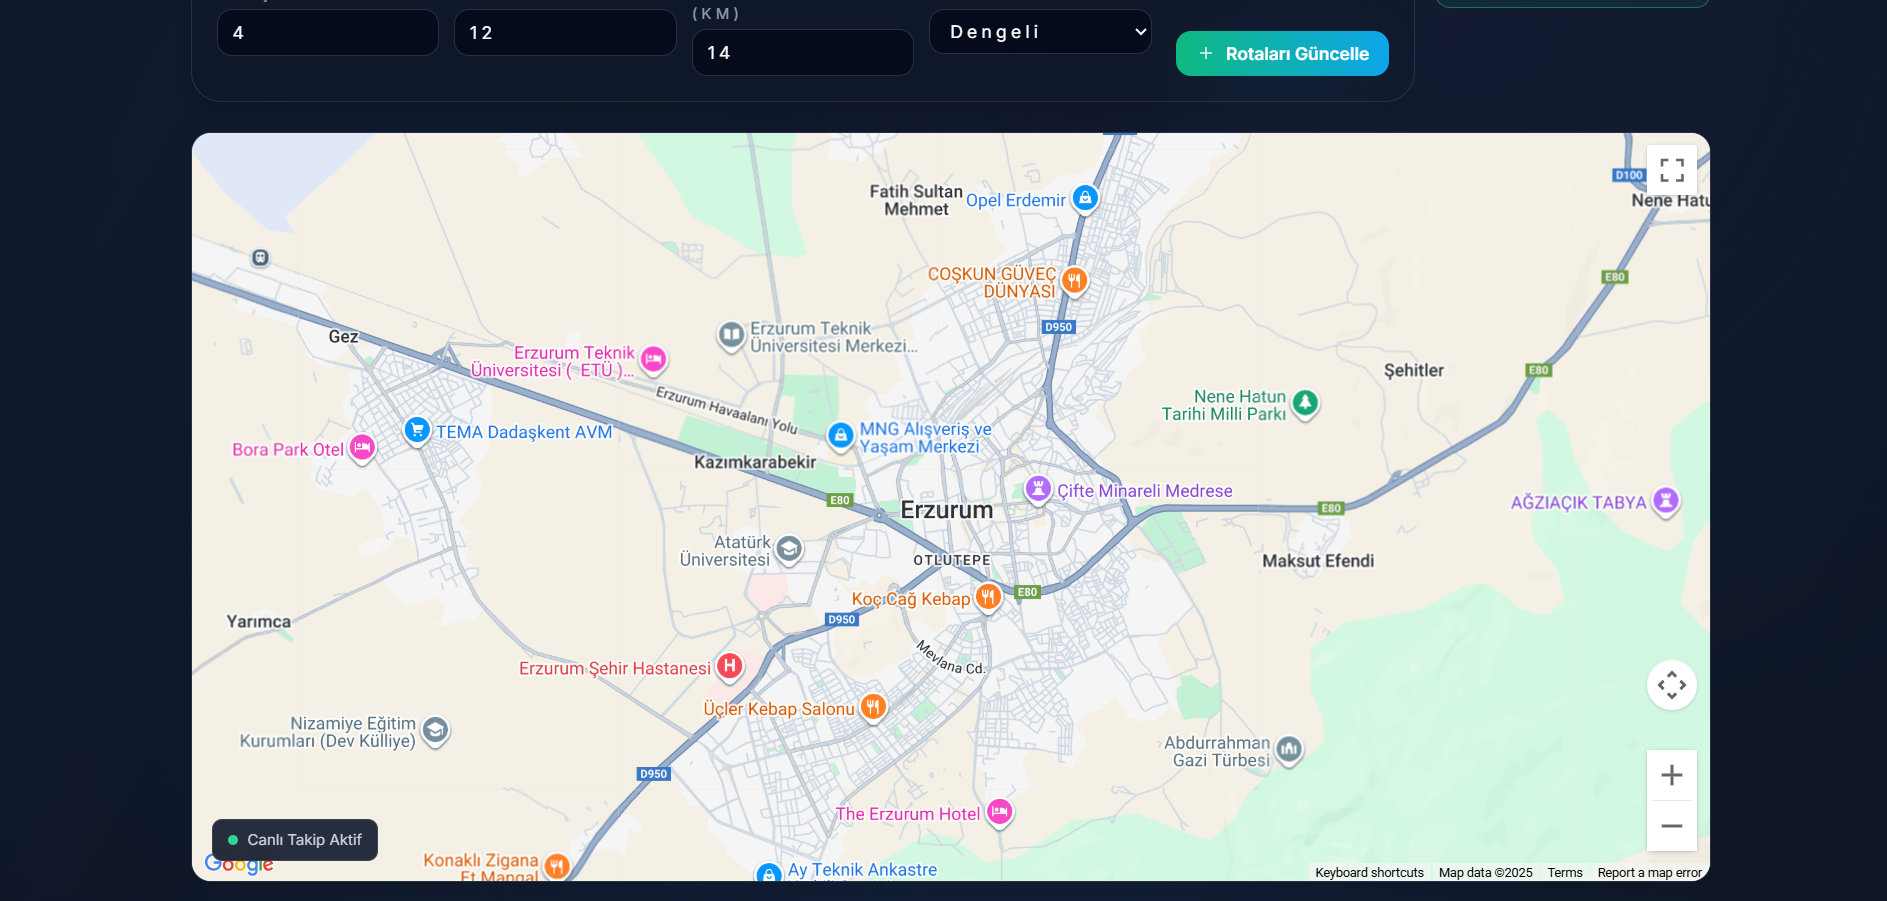Click Nene Hatun Tarihi Milli Parkı marker
The height and width of the screenshot is (901, 1887).
click(x=1305, y=403)
